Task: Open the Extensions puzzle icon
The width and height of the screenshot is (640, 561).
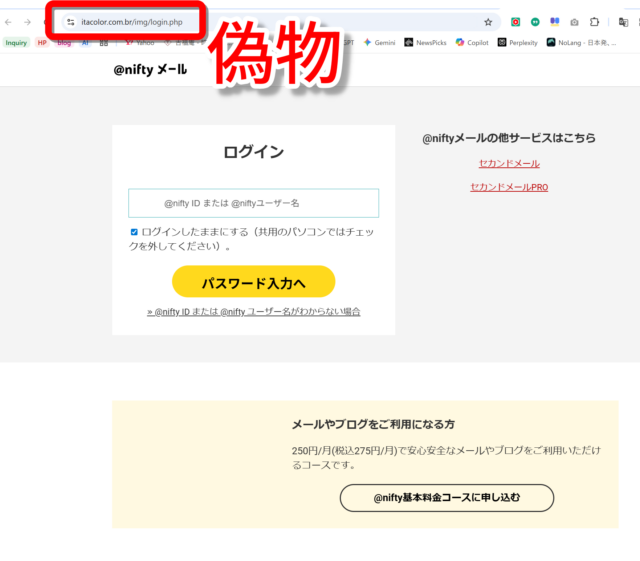Action: click(x=594, y=22)
